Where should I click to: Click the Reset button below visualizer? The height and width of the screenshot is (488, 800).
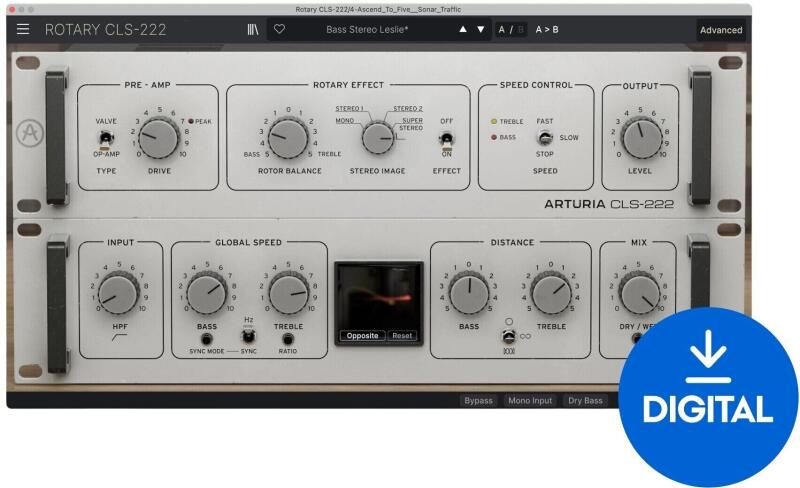[x=402, y=336]
